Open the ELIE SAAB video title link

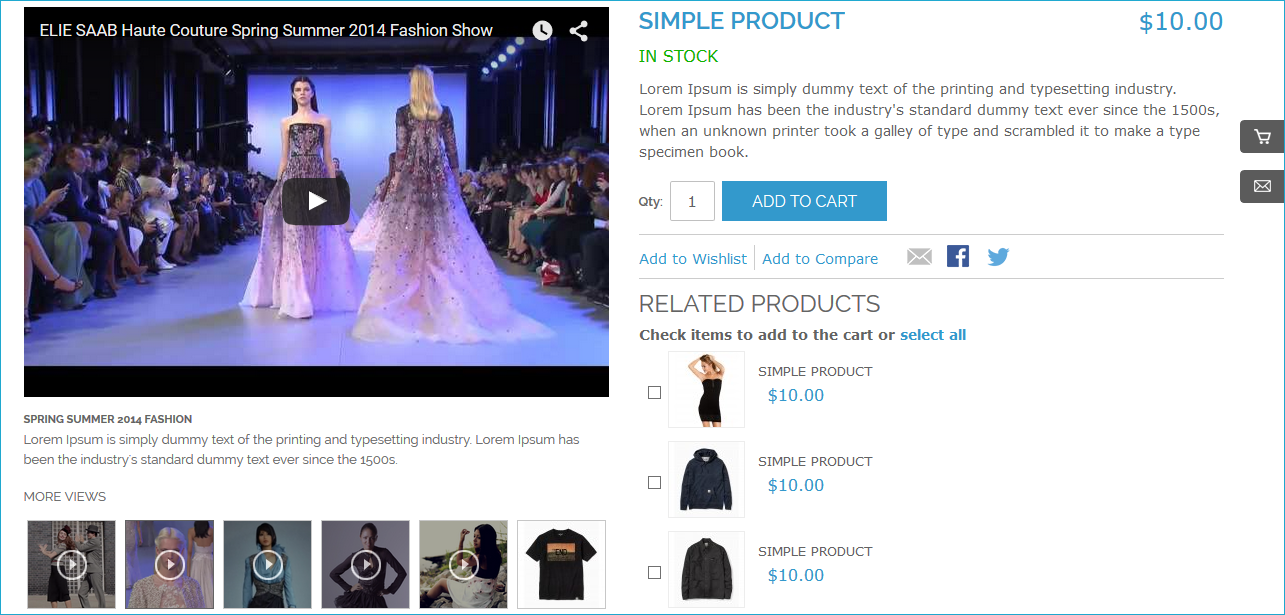[266, 30]
